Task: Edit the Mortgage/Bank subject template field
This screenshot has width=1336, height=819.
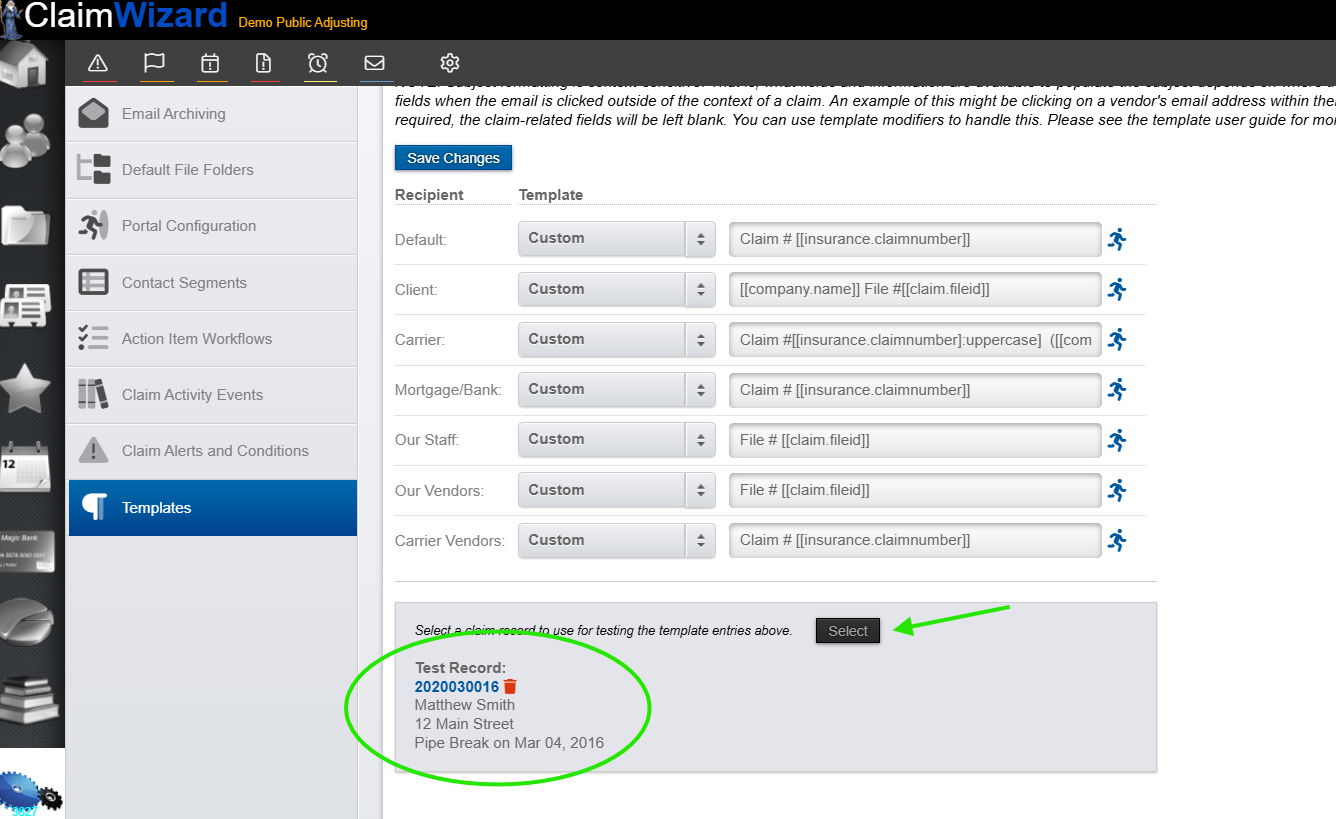Action: click(915, 389)
